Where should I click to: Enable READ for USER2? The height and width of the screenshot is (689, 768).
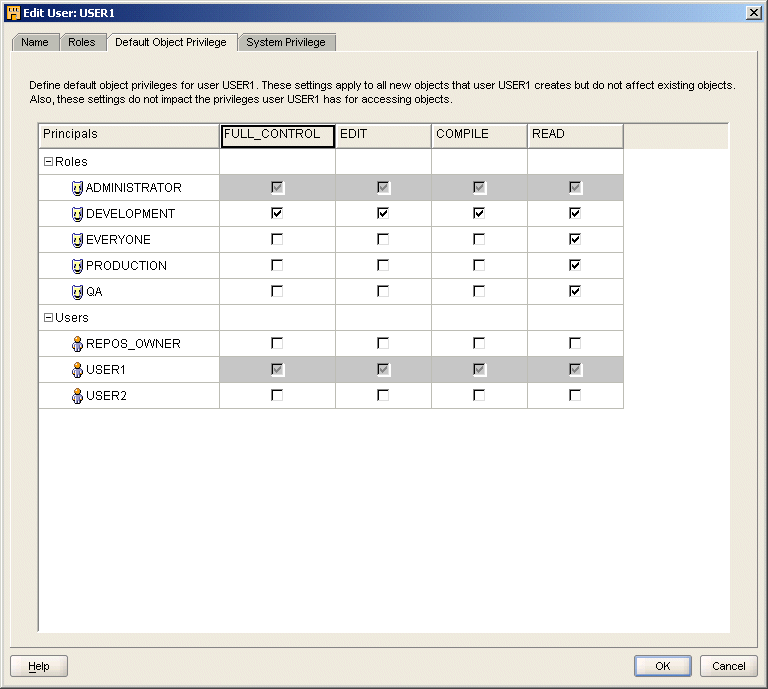(x=575, y=395)
